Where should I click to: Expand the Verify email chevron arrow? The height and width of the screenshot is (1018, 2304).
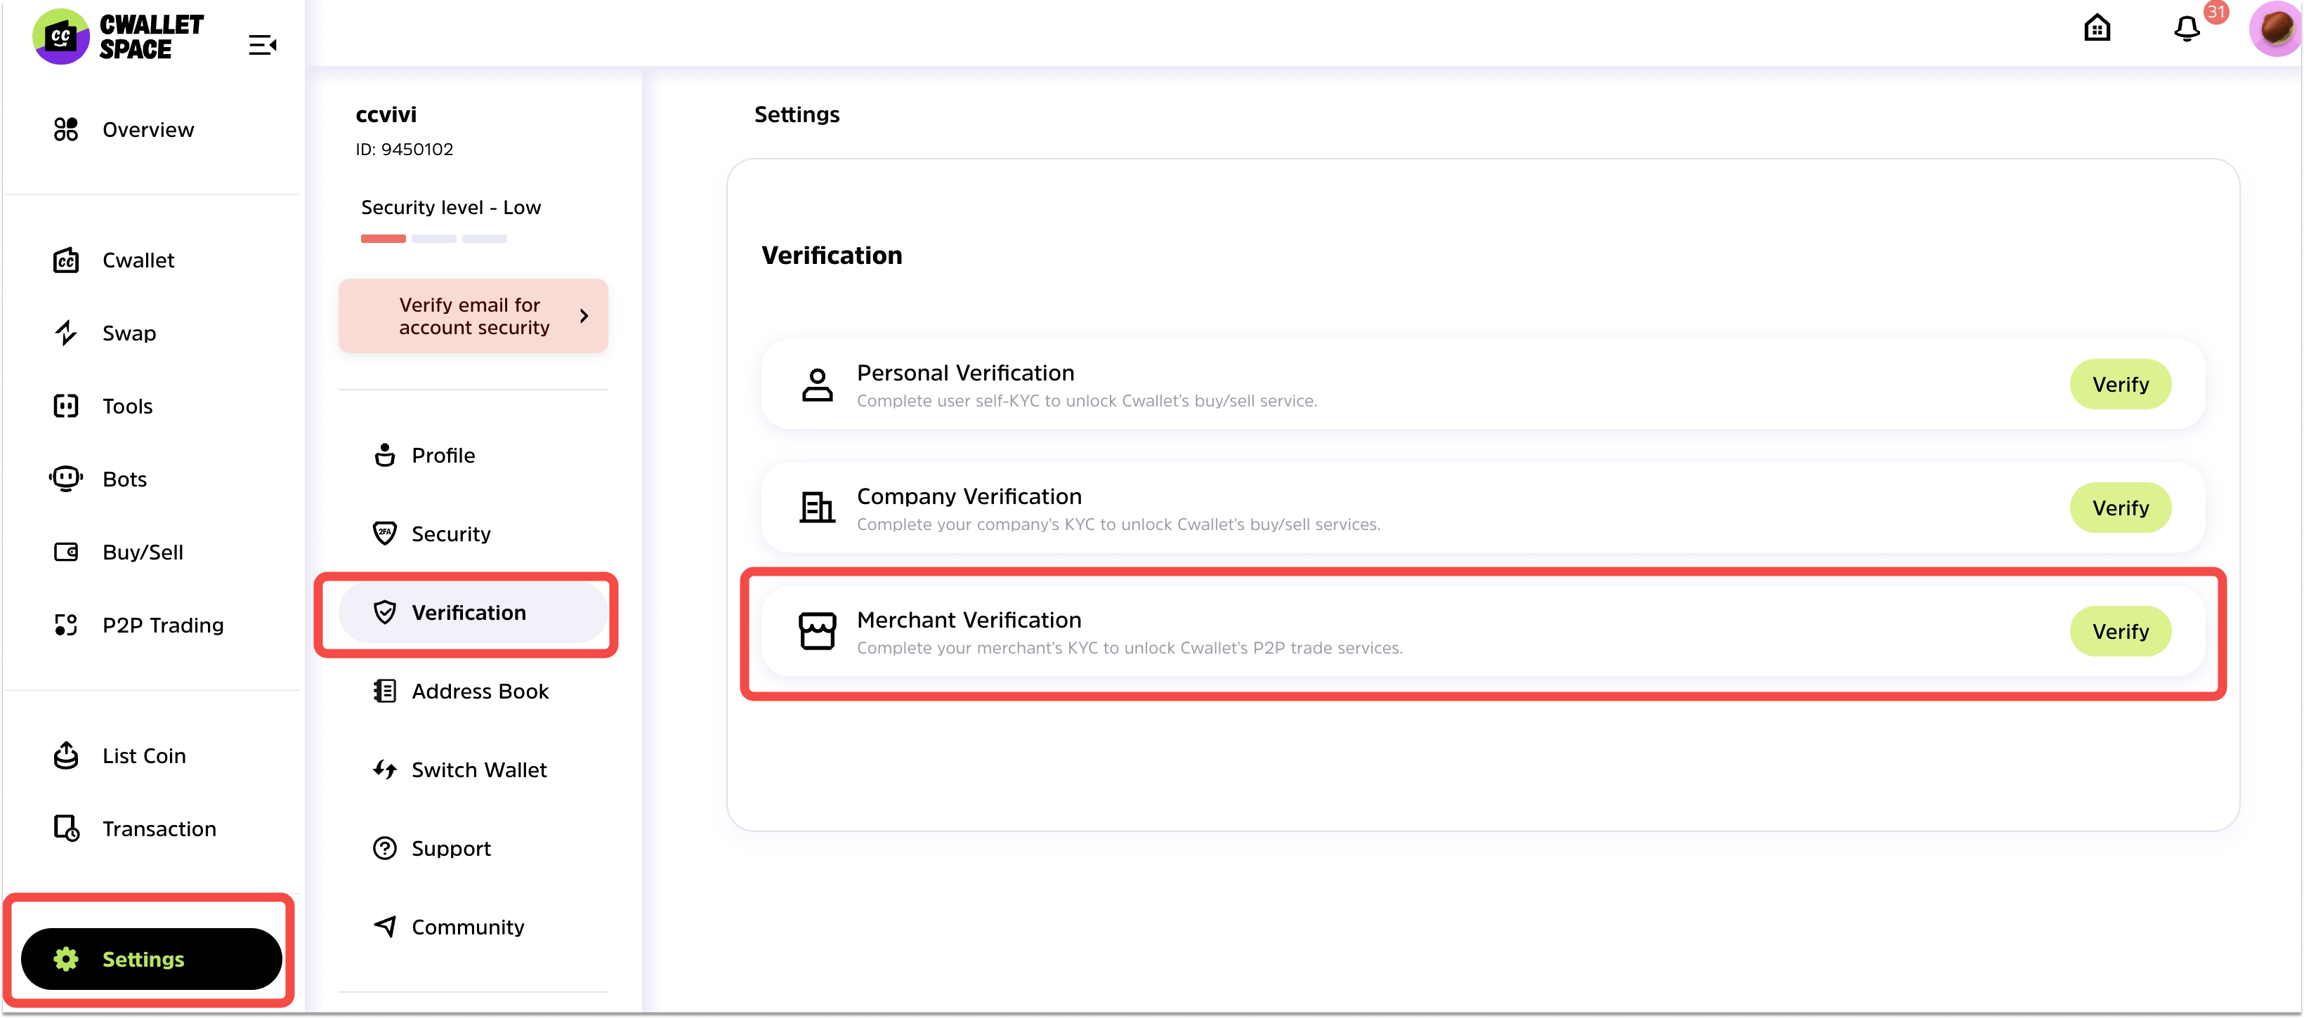[584, 316]
